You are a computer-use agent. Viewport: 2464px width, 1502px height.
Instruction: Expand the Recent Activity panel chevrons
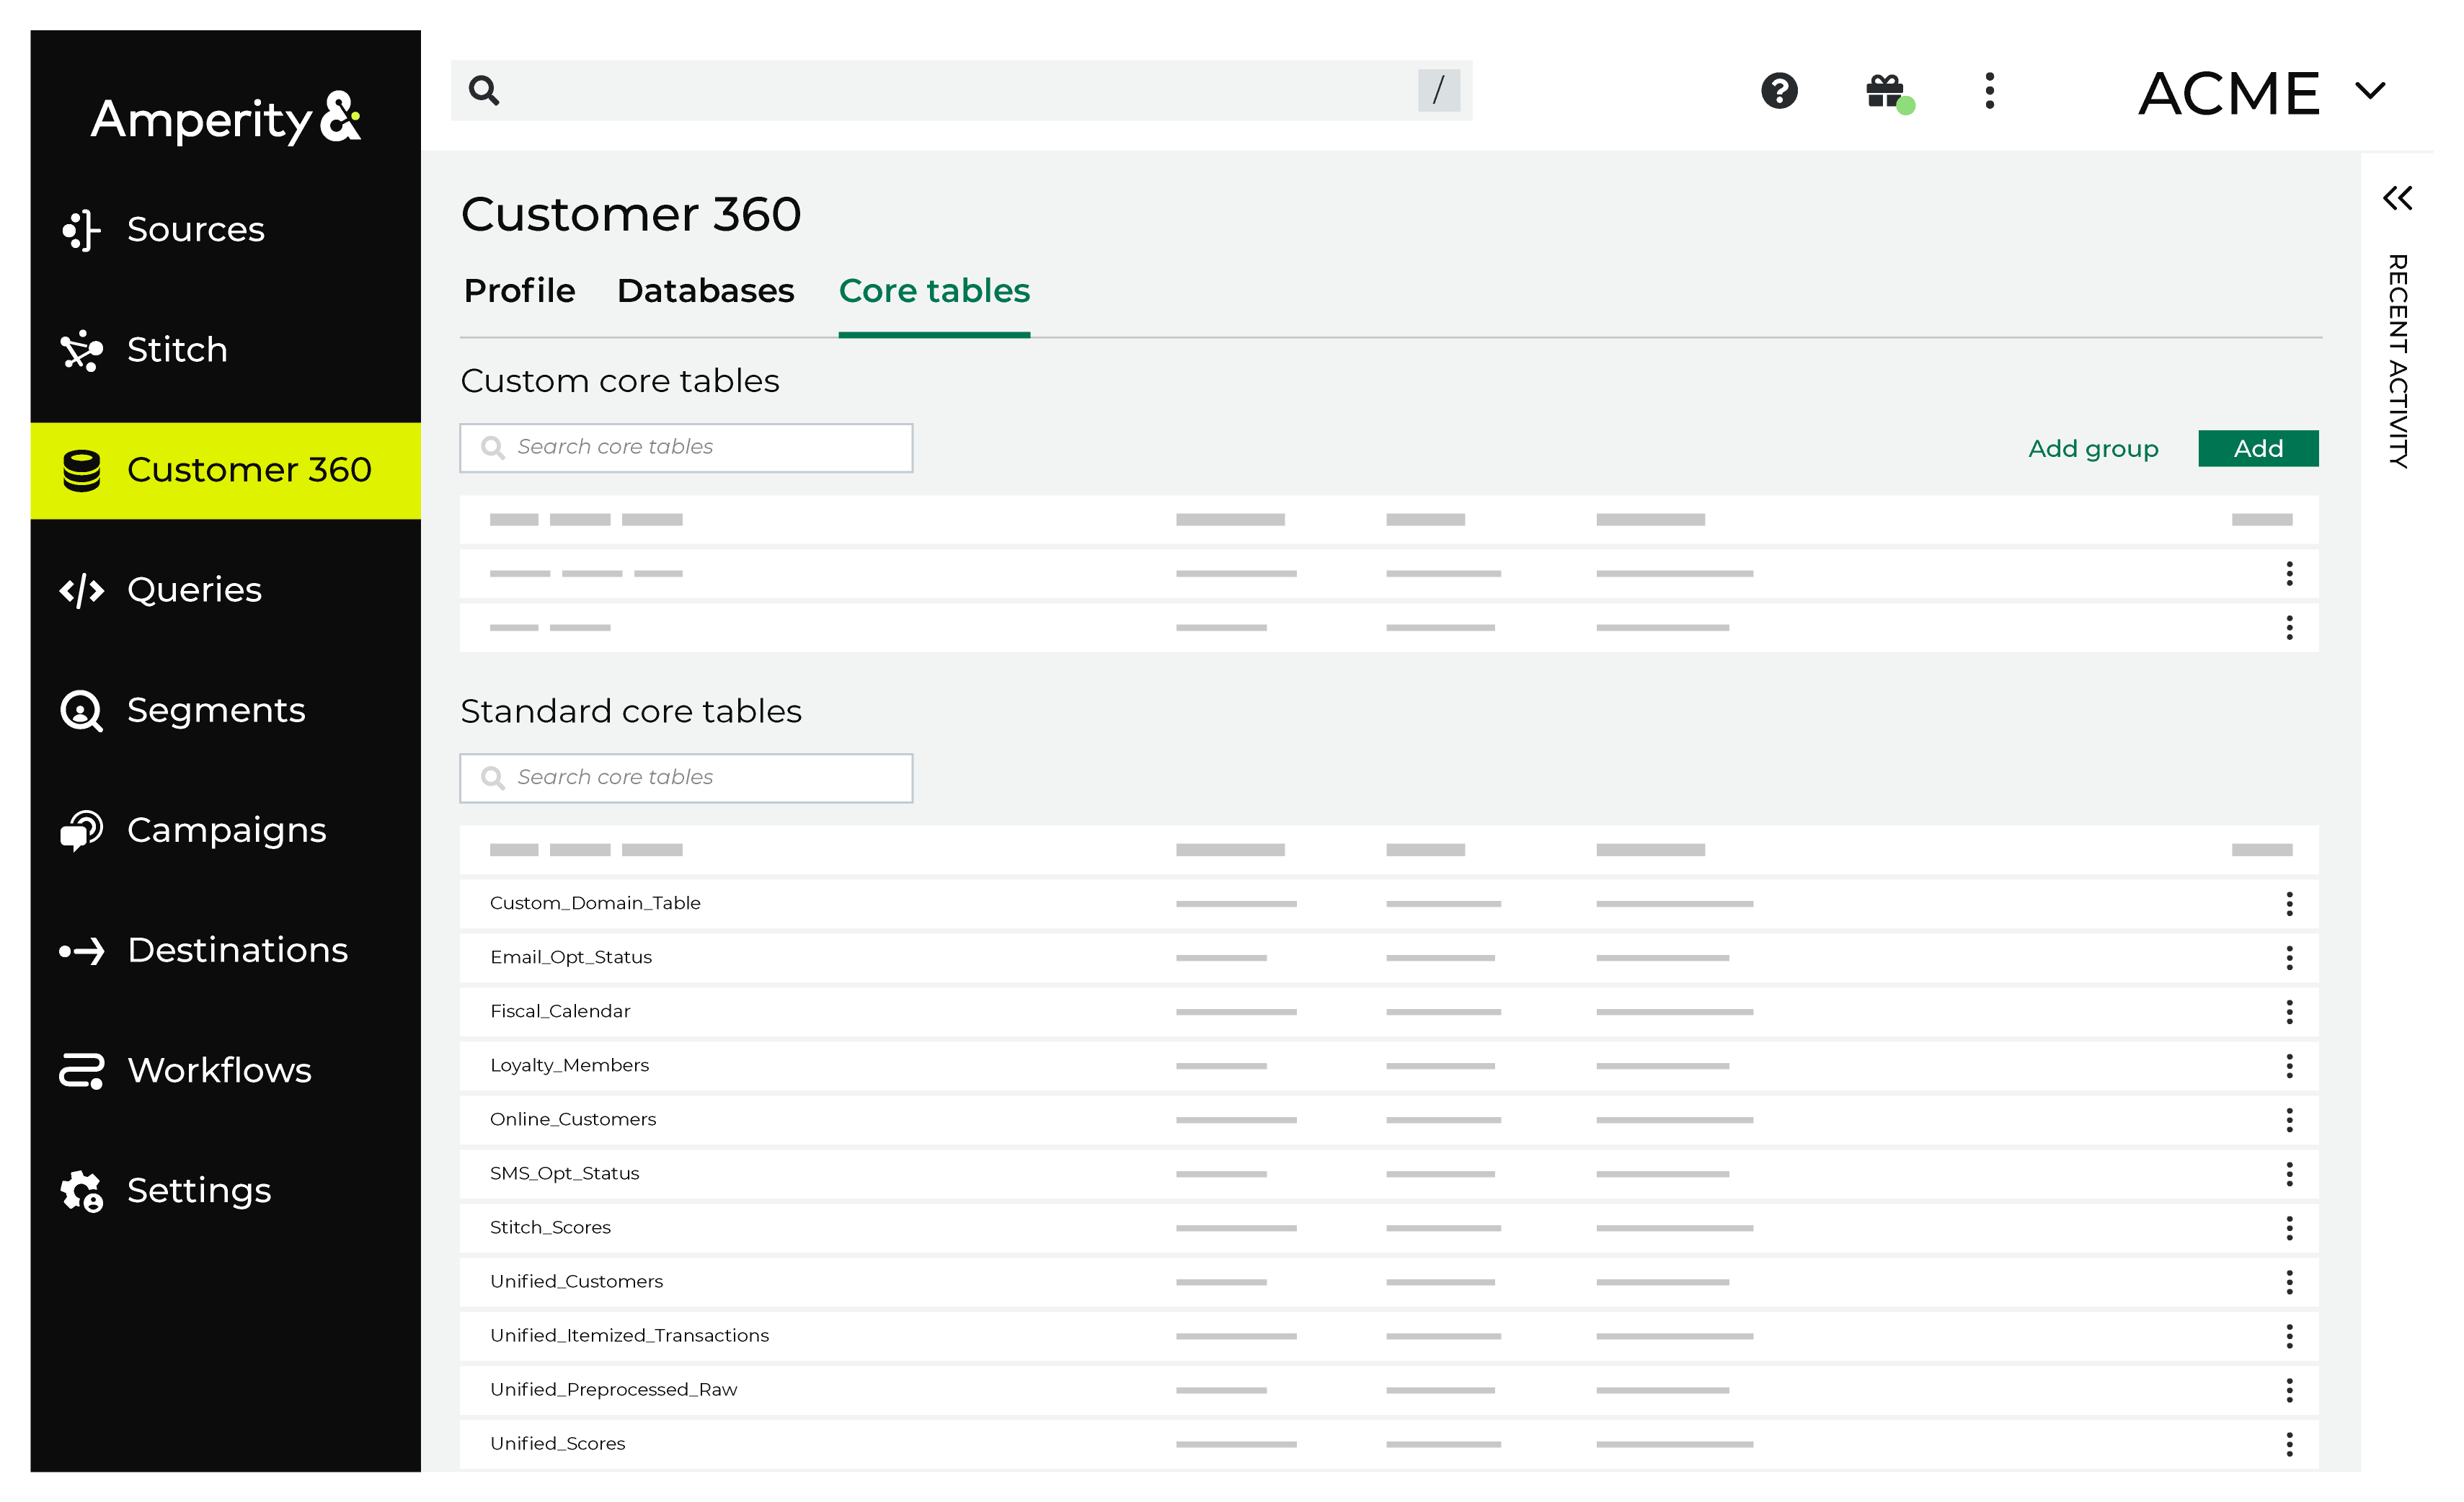pyautogui.click(x=2397, y=198)
